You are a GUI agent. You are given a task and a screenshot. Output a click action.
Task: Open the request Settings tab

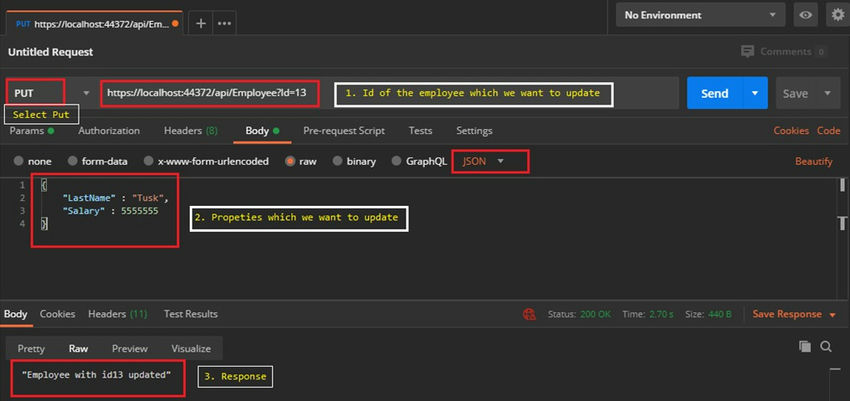pos(474,131)
